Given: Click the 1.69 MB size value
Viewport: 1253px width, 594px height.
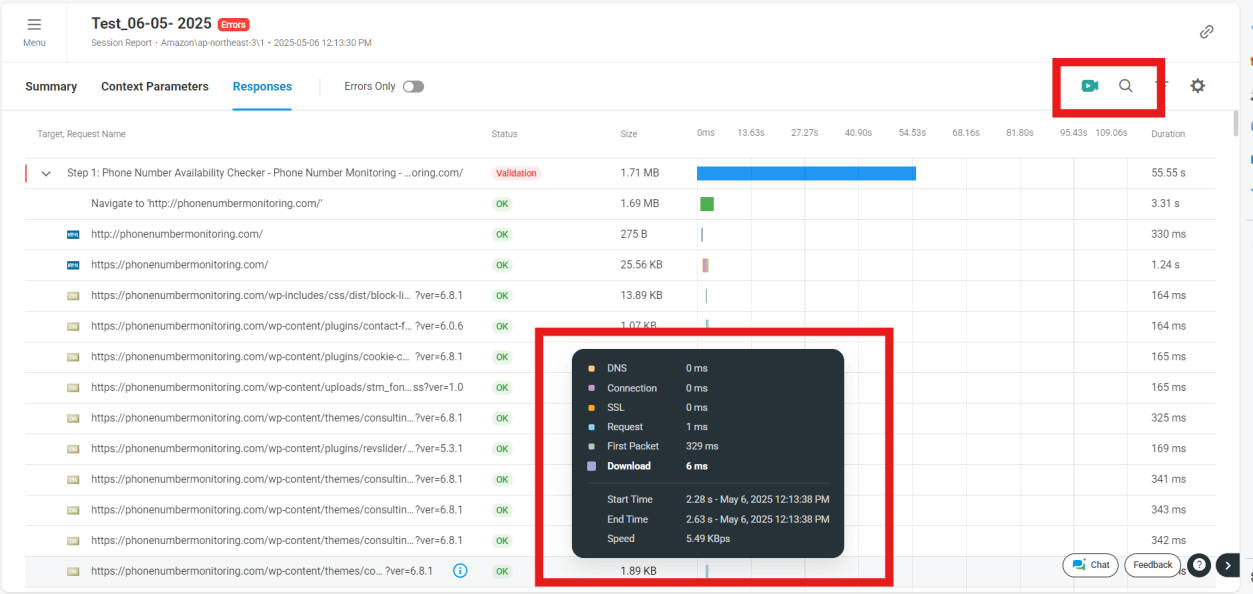Looking at the screenshot, I should pyautogui.click(x=640, y=204).
